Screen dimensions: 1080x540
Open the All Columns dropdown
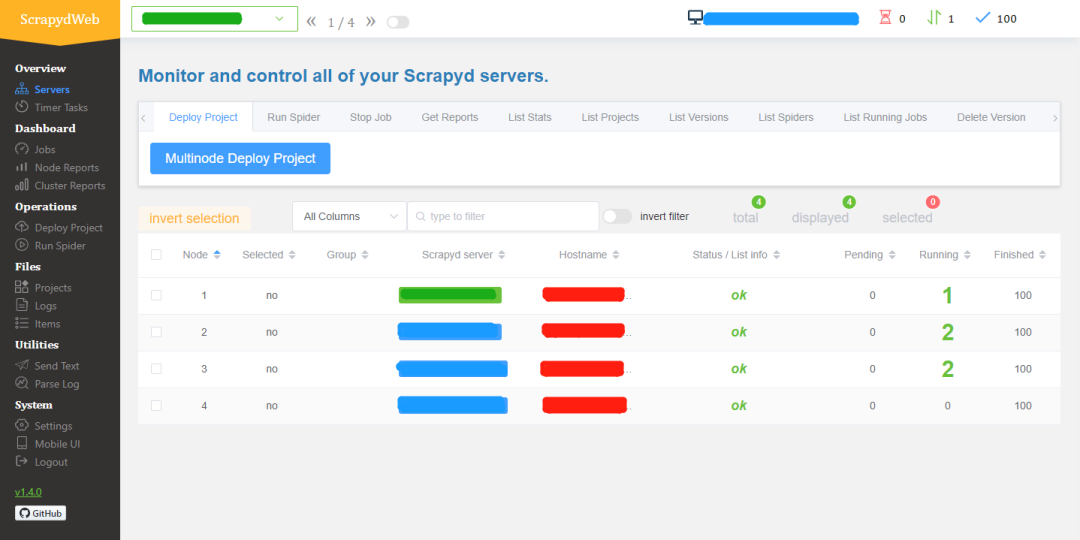click(349, 216)
